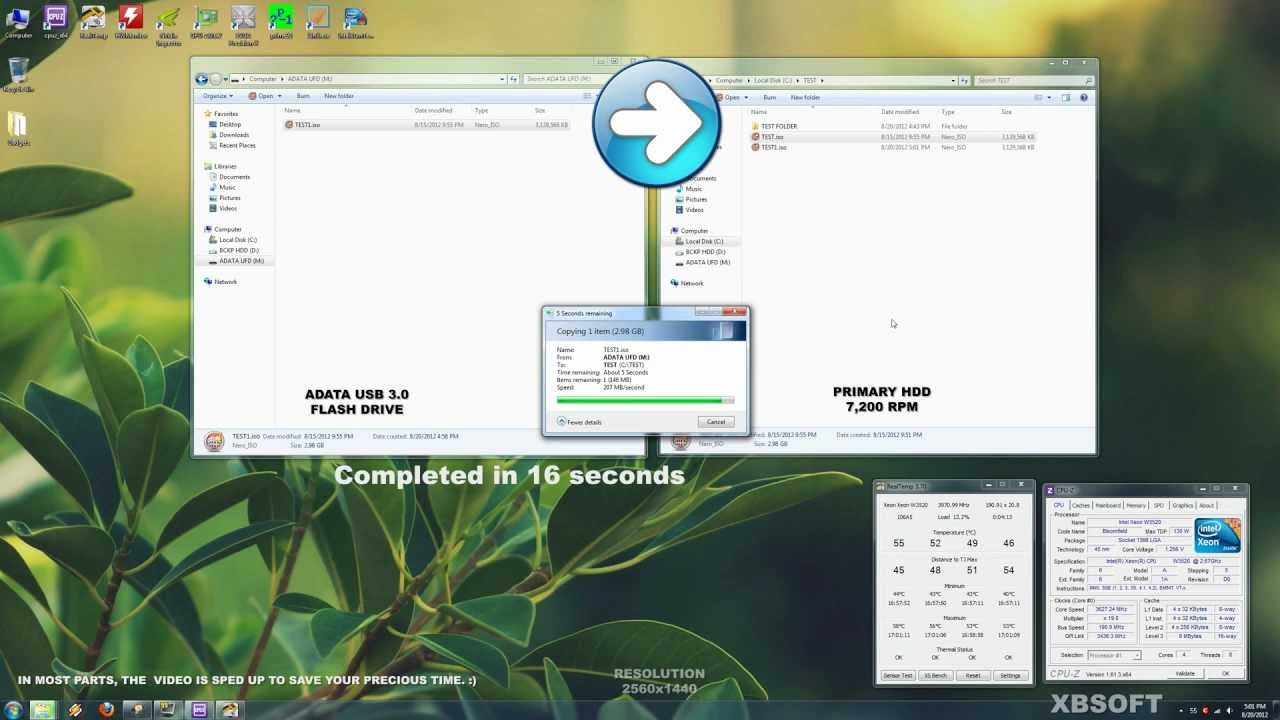The width and height of the screenshot is (1280, 720).
Task: Click the Search TEST field
Action: point(1032,80)
